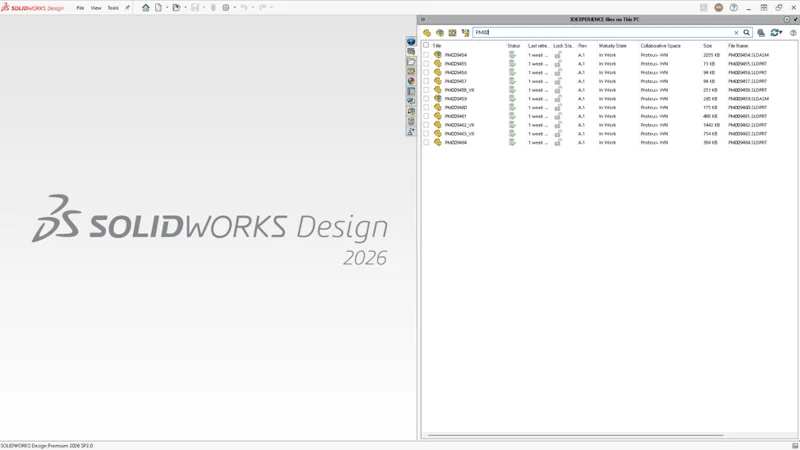The width and height of the screenshot is (800, 450).
Task: Expand the Open file dropdown arrow
Action: coord(185,8)
